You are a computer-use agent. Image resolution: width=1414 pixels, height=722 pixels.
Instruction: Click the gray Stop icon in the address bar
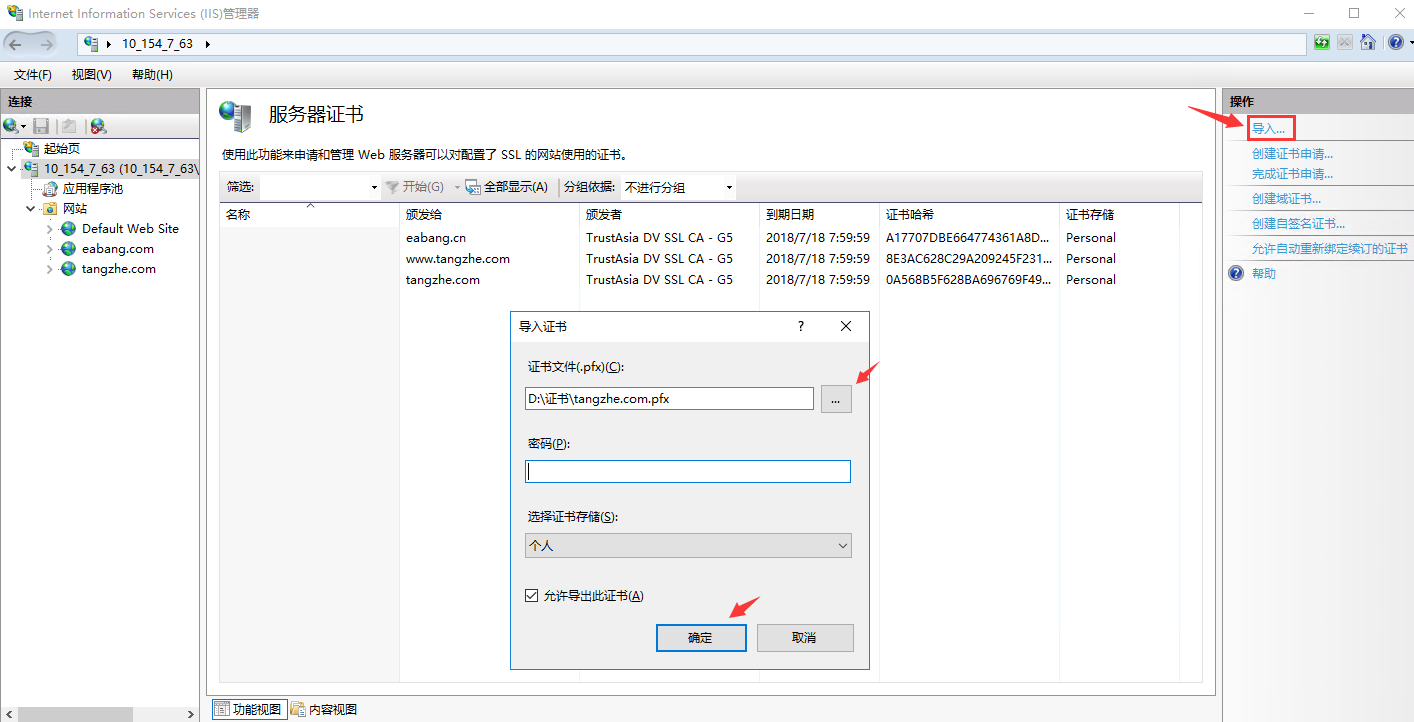[1345, 43]
